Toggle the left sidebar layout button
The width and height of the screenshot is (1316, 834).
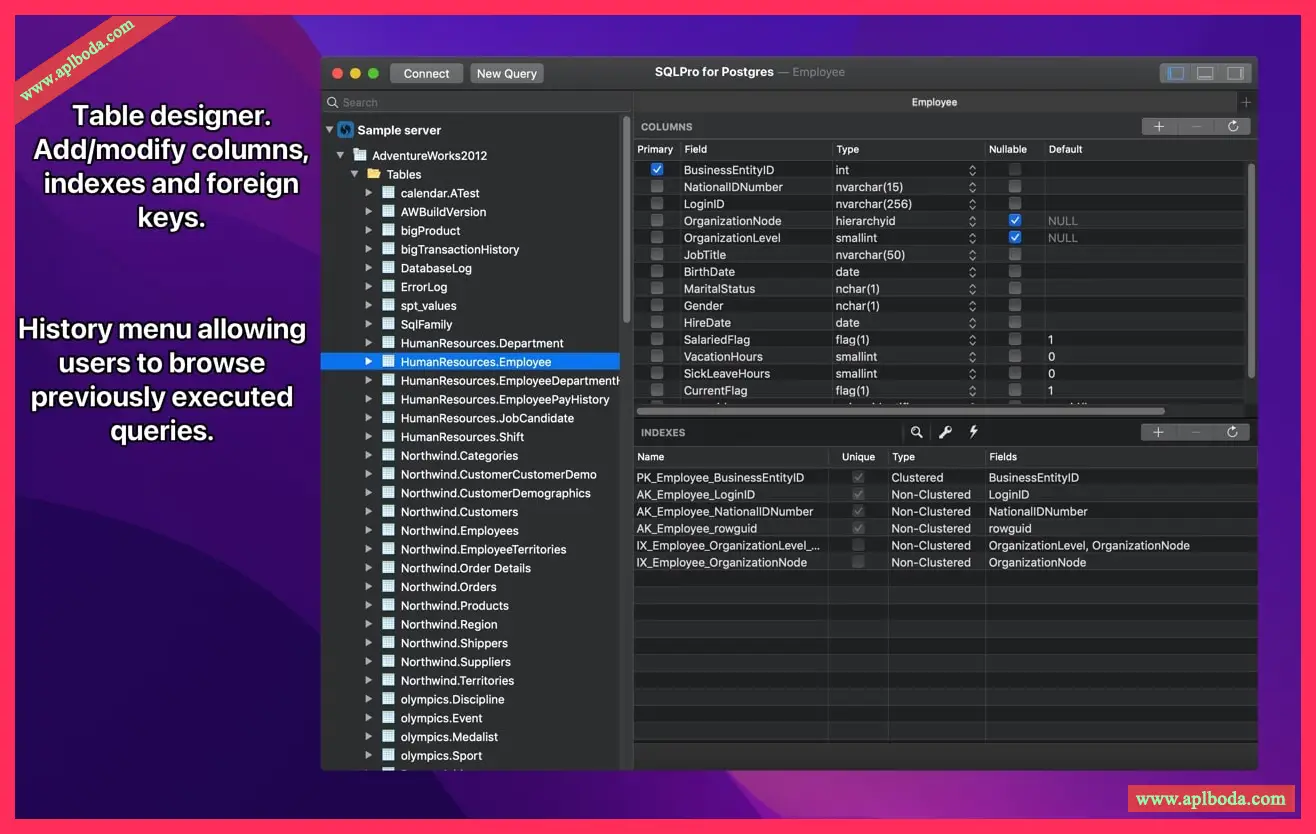pyautogui.click(x=1176, y=73)
